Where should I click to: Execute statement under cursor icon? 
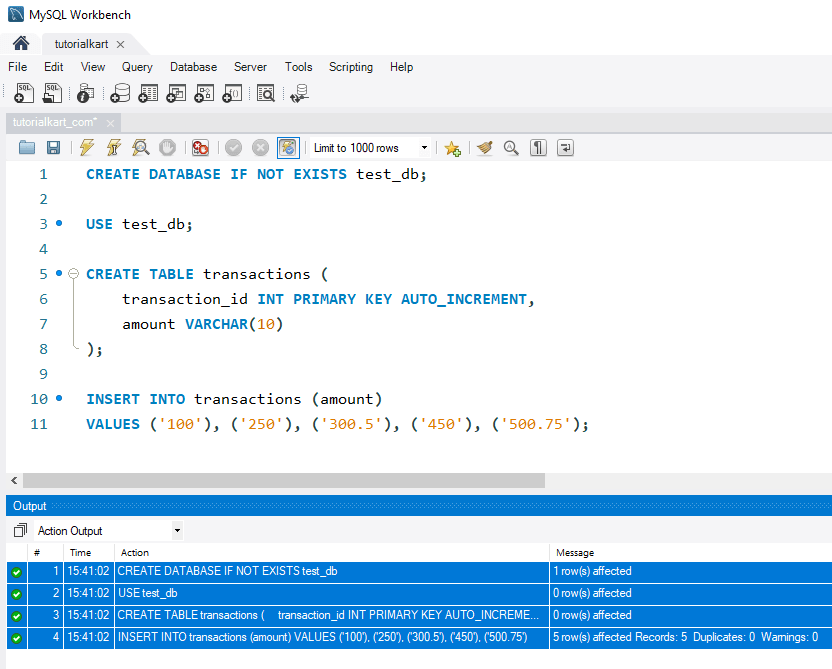114,147
